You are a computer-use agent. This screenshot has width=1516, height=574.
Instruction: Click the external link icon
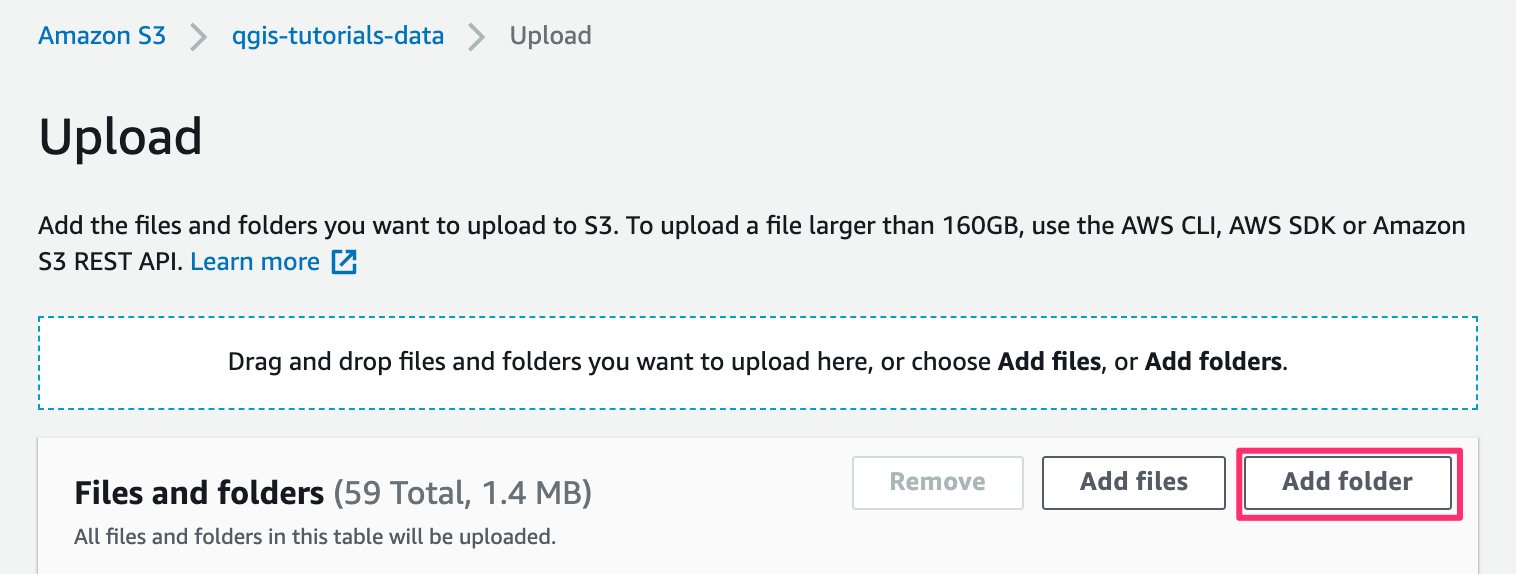coord(344,263)
